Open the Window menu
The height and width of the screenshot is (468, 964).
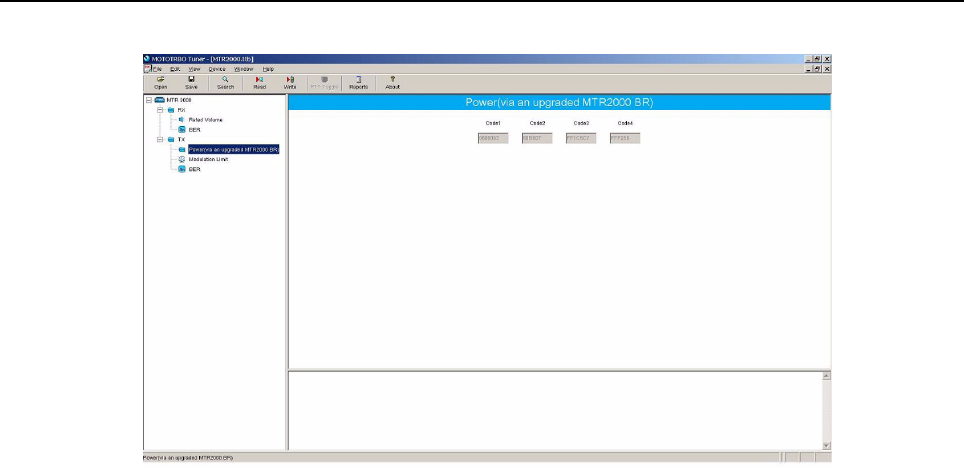click(244, 69)
